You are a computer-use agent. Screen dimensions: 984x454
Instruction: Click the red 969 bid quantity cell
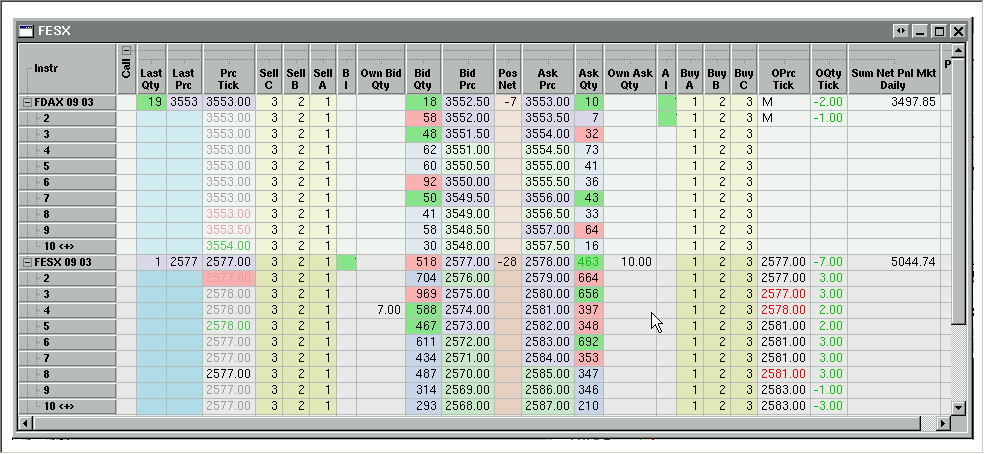pyautogui.click(x=423, y=294)
